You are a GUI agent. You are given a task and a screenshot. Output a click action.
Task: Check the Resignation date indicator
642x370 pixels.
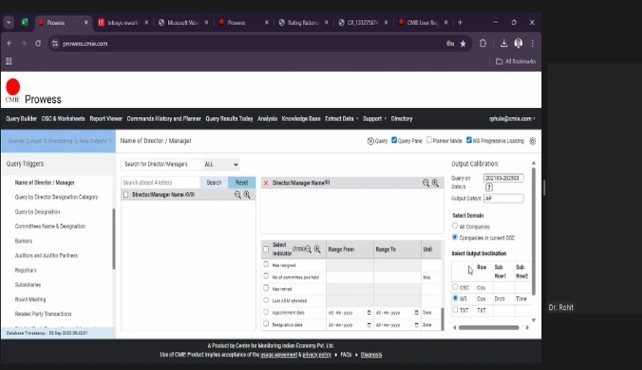[266, 324]
